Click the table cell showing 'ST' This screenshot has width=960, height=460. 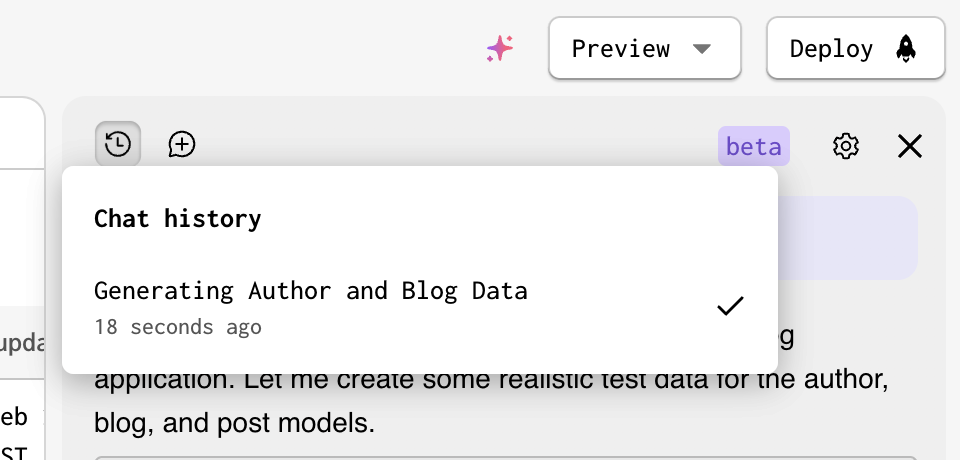coord(13,453)
